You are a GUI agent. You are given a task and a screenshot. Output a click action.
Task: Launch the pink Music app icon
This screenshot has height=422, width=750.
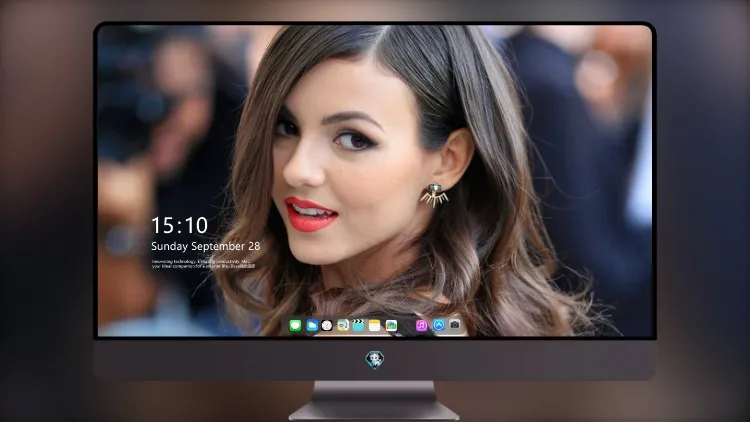(x=421, y=326)
